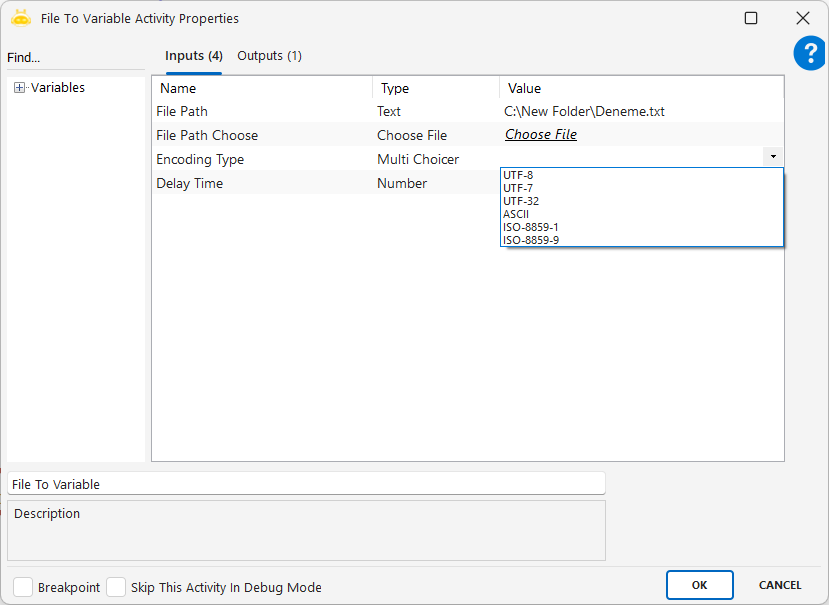Collapse the Encoding Type dropdown arrow
Viewport: 829px width, 605px height.
pyautogui.click(x=773, y=157)
